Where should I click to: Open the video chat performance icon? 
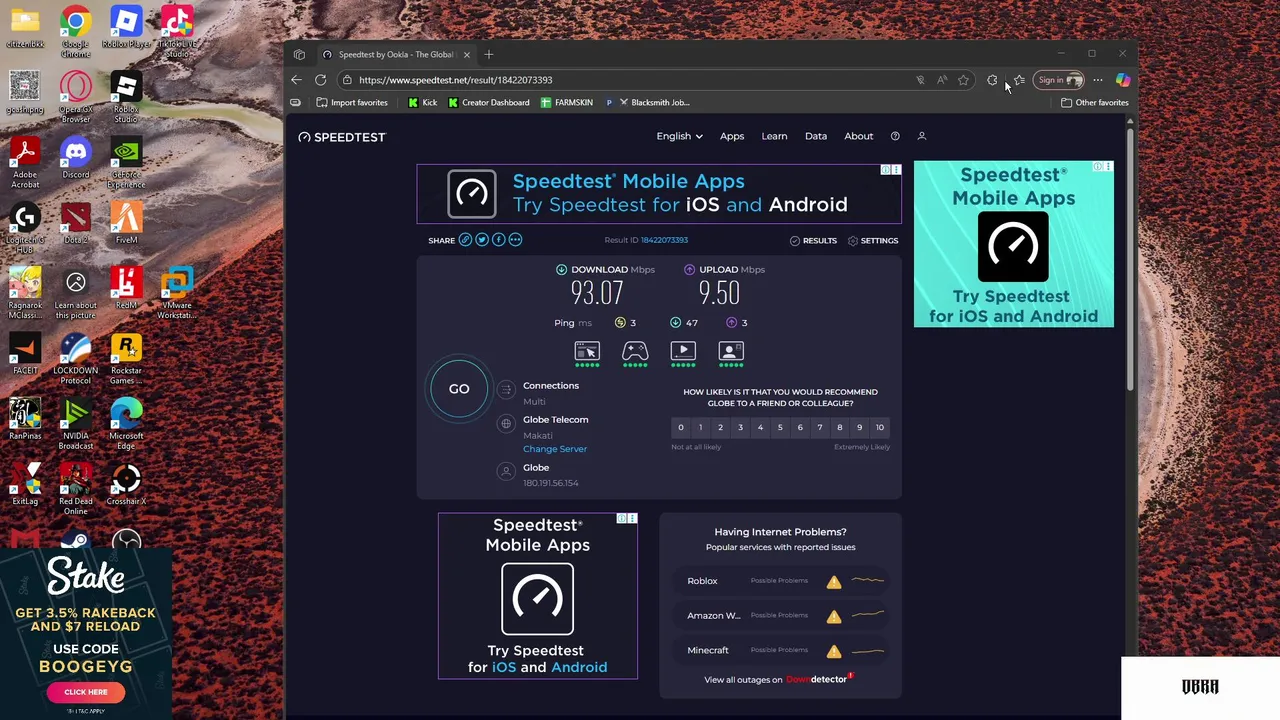click(731, 351)
